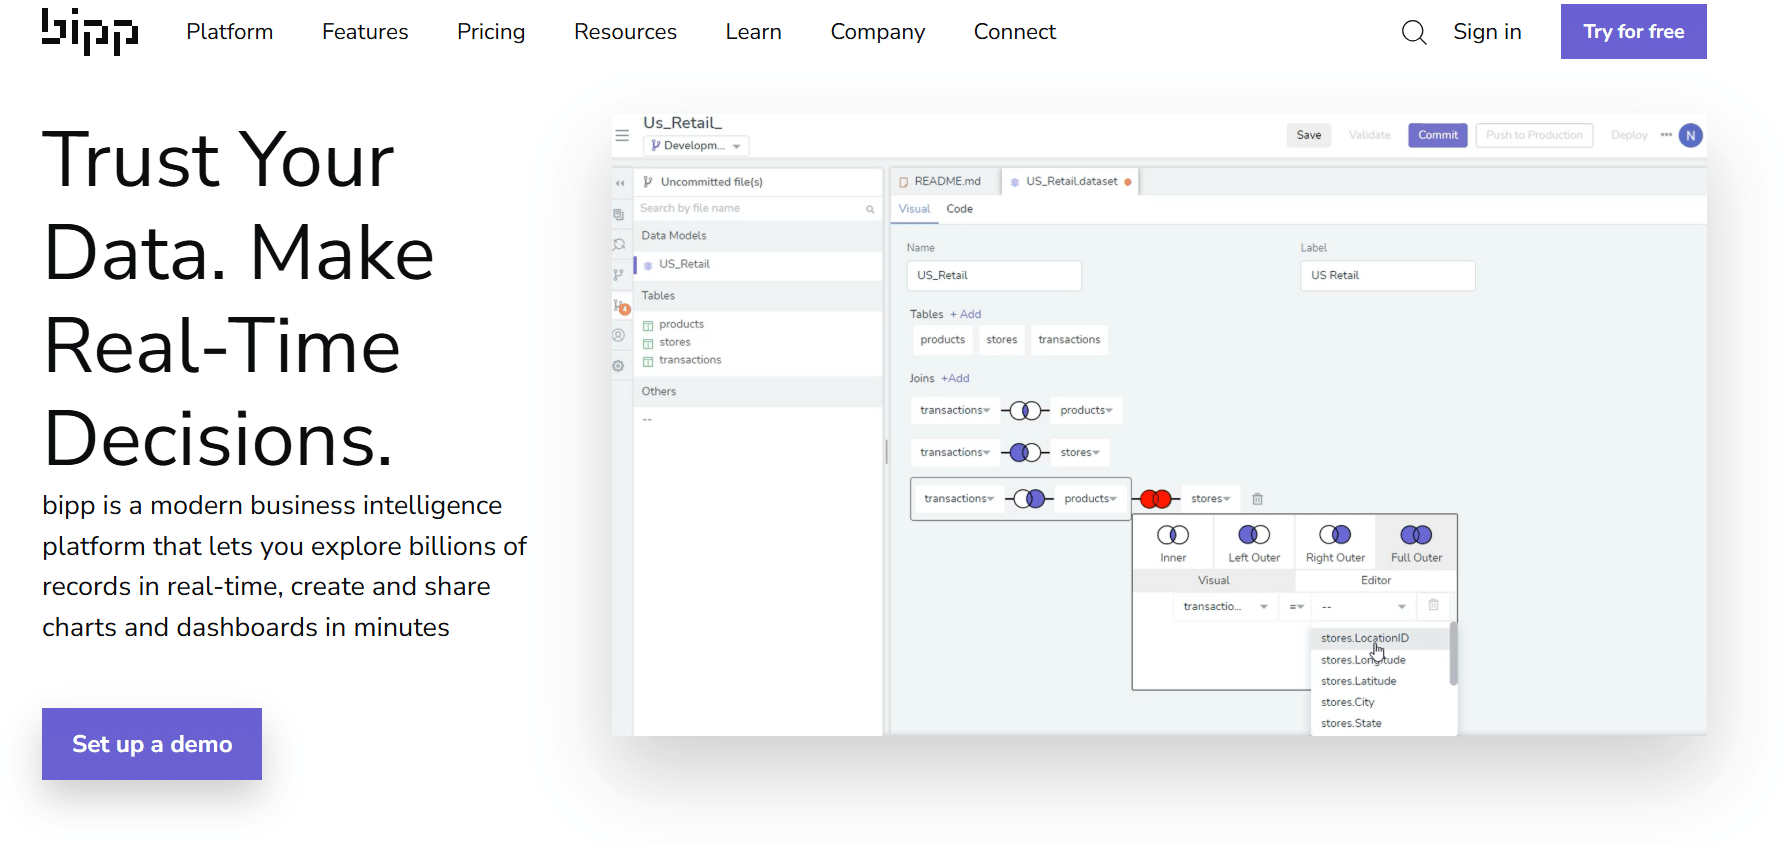This screenshot has height=845, width=1784.
Task: Open the transactio... column dropdown
Action: (1225, 606)
